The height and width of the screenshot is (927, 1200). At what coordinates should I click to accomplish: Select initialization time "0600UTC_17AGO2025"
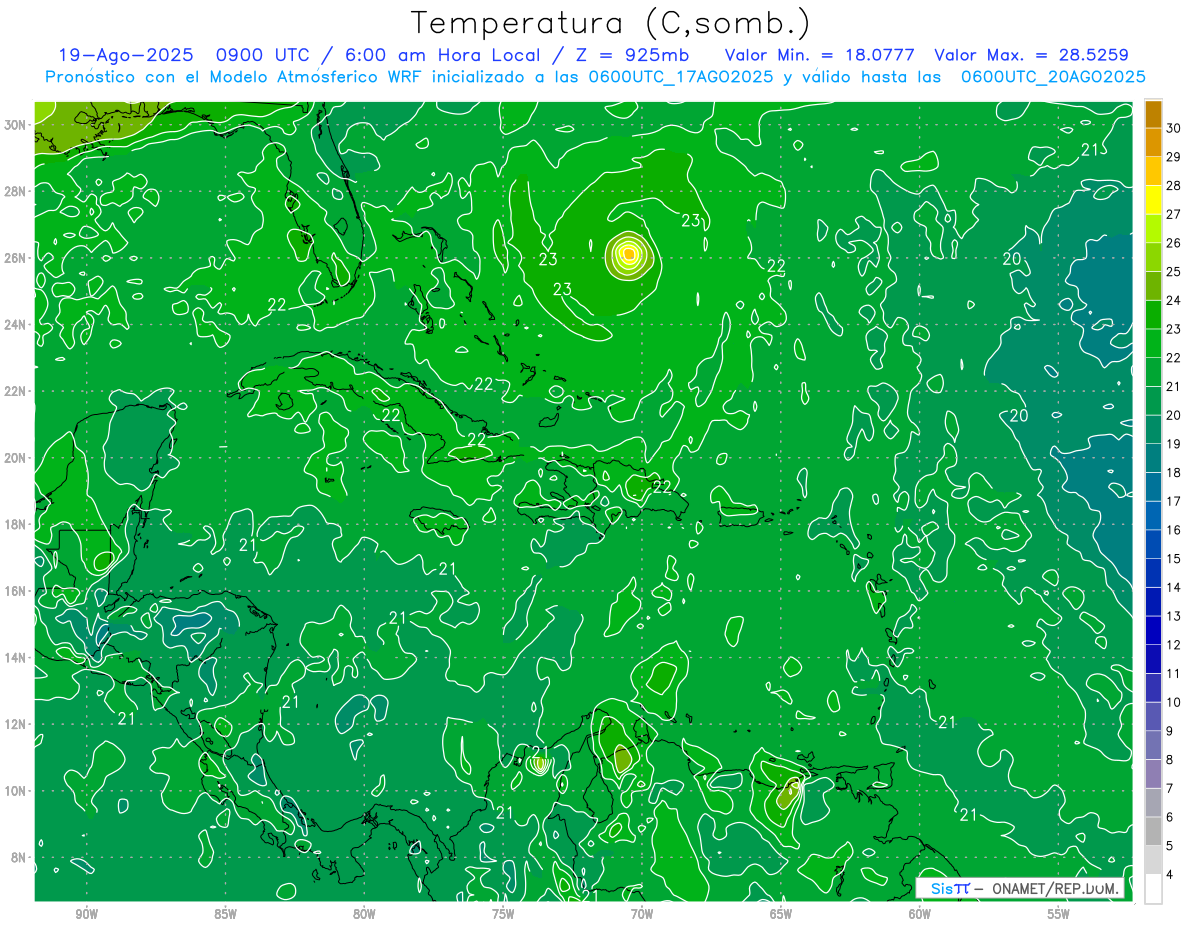coord(683,77)
